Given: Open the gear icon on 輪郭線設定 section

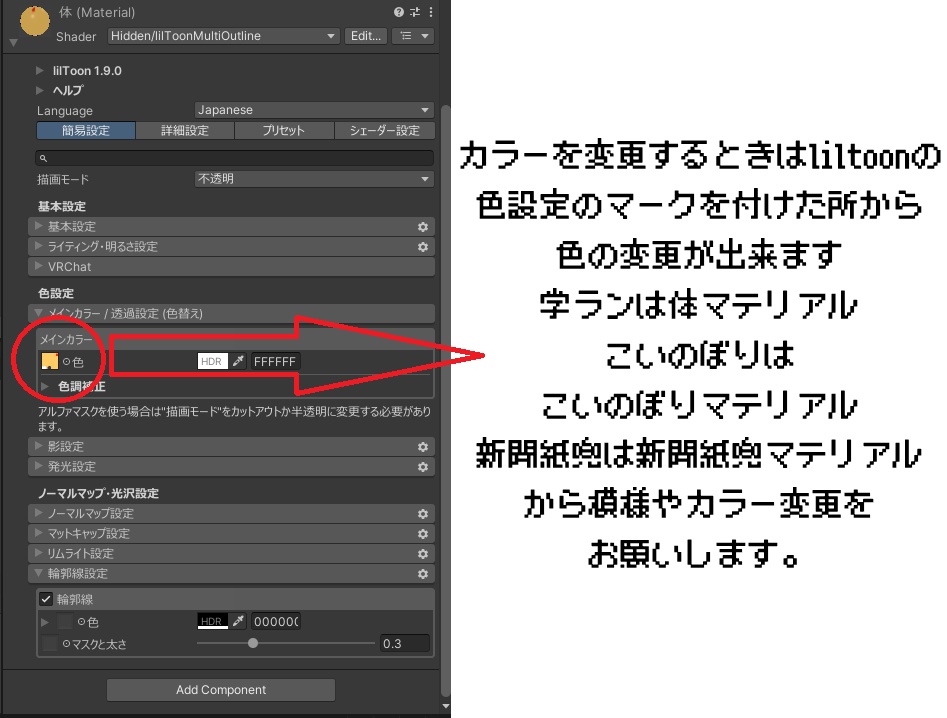Looking at the screenshot, I should click(x=423, y=573).
